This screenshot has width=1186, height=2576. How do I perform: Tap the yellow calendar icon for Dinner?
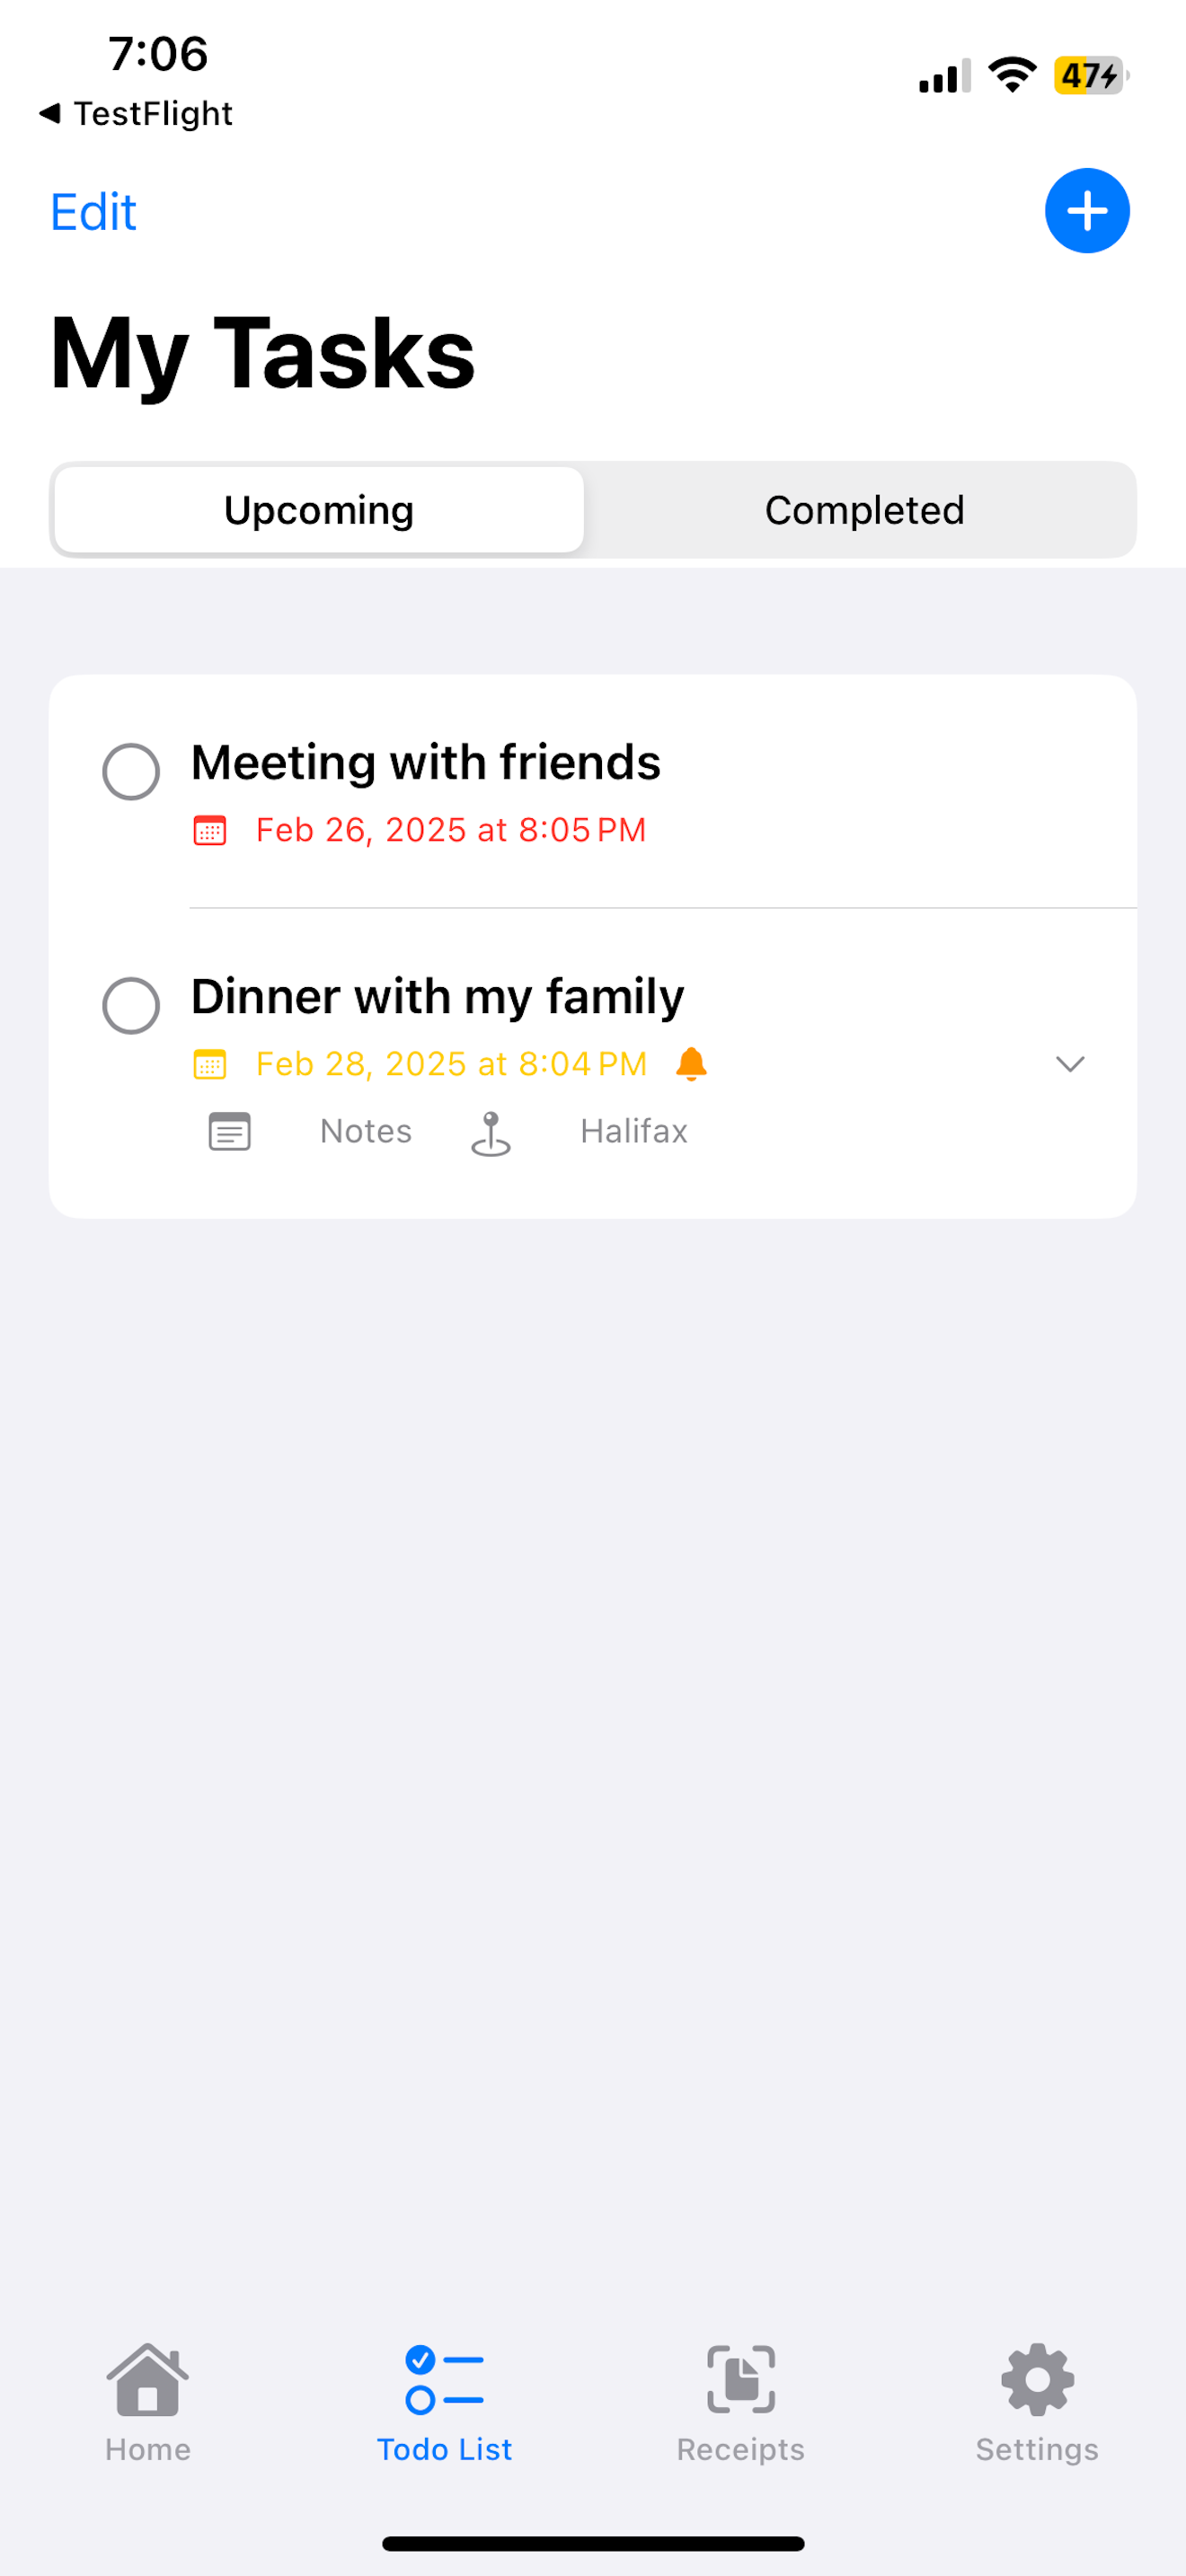pos(210,1064)
